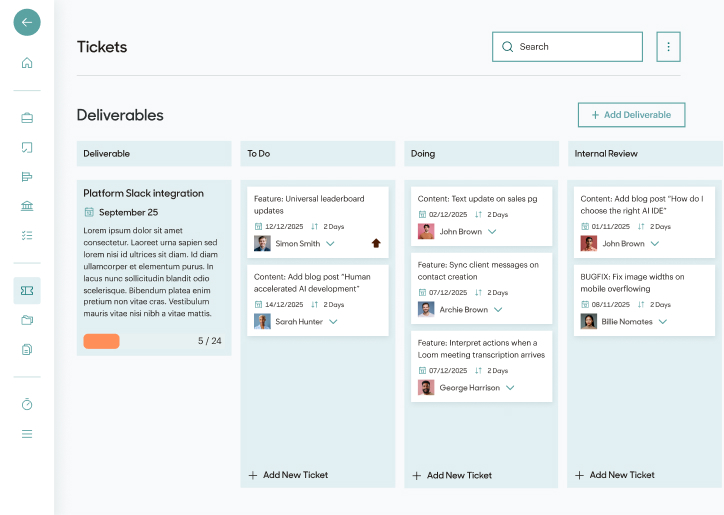Screen dimensions: 724x515
Task: Click Billie Nomates' avatar photo
Action: [589, 321]
